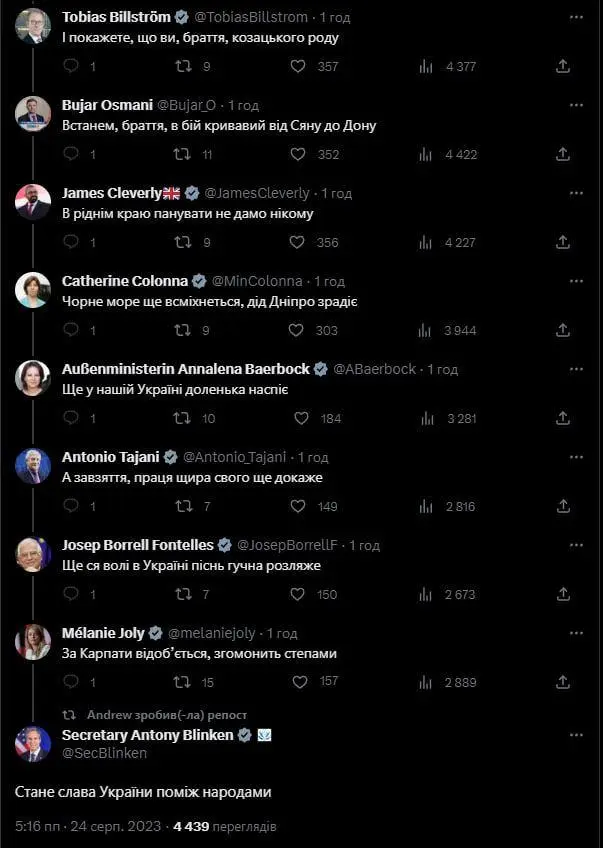The height and width of the screenshot is (848, 603).
Task: Reply to Josep Borrell Fontelles's tweet
Action: (x=71, y=594)
